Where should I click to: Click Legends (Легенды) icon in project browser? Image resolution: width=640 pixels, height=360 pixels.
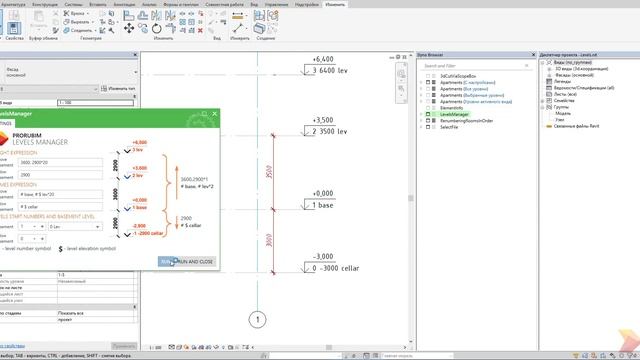[549, 81]
